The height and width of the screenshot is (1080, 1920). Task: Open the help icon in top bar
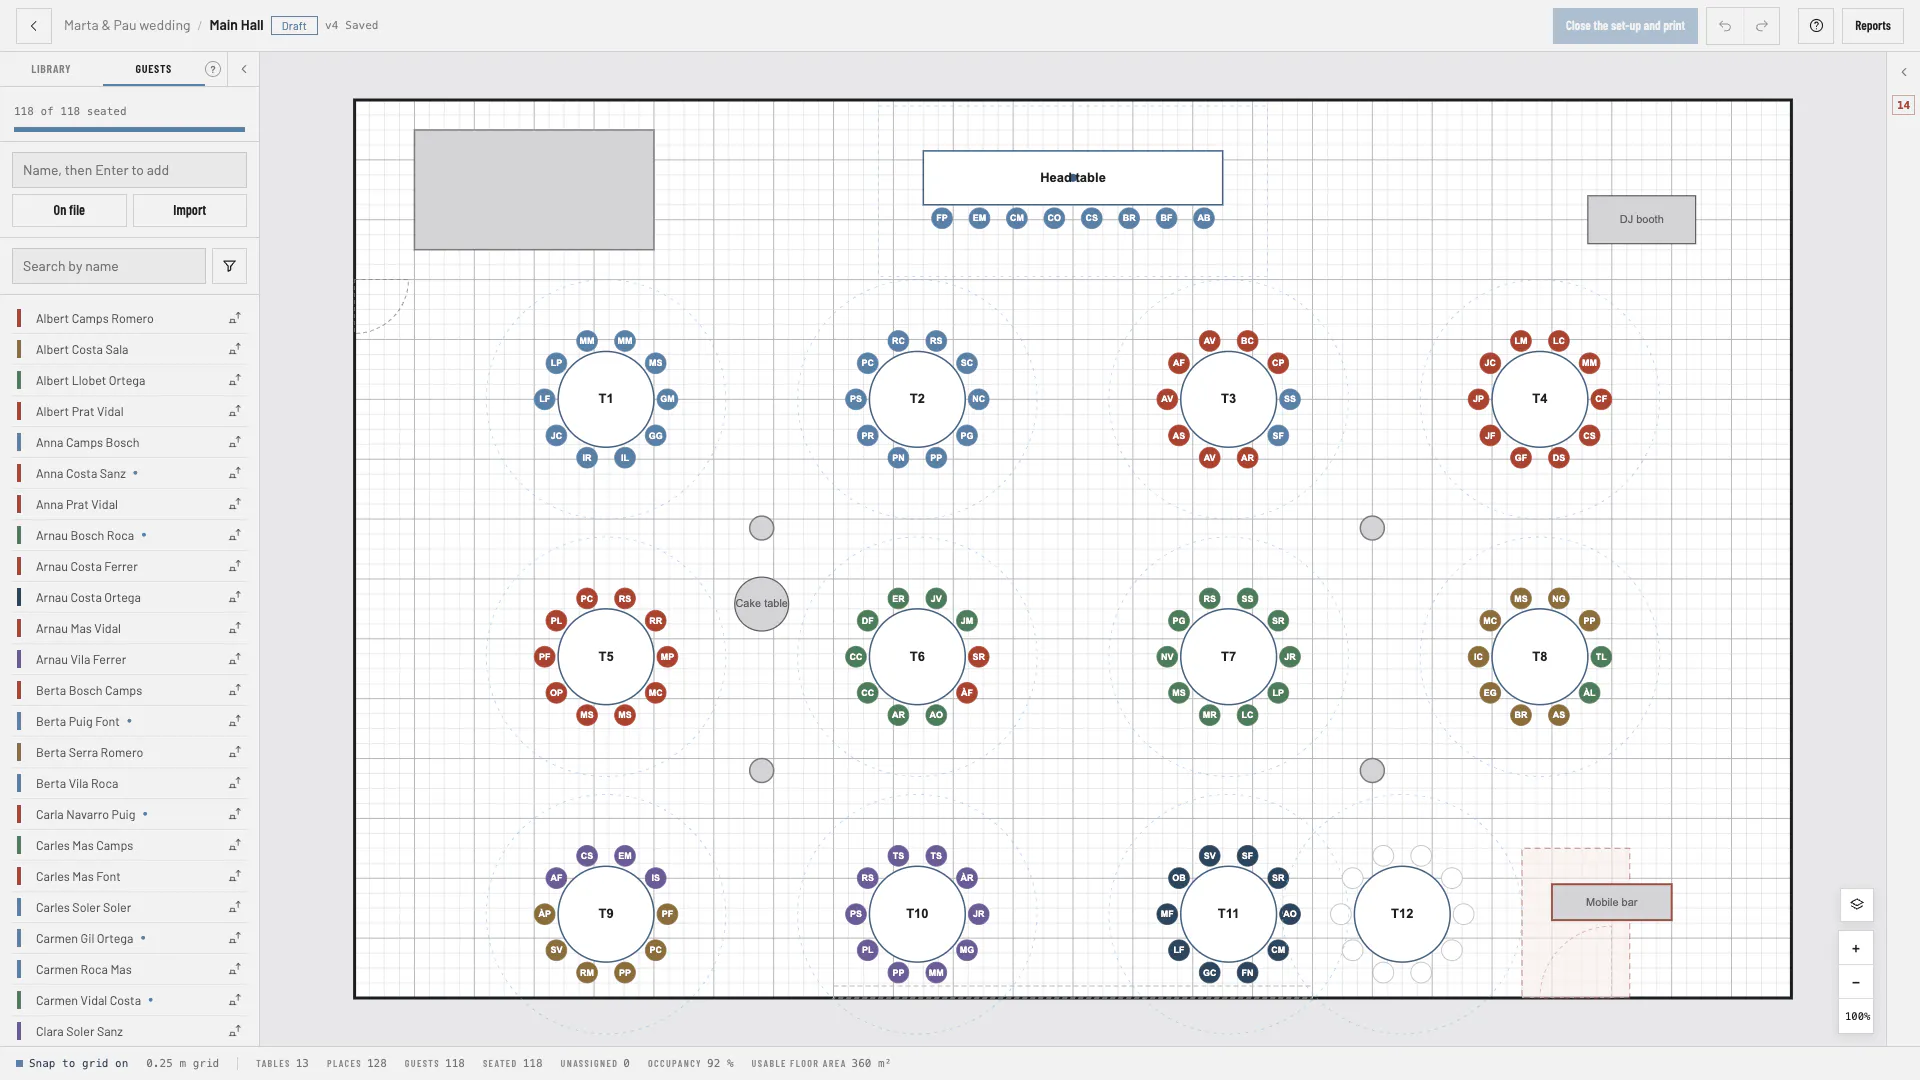[x=1816, y=26]
